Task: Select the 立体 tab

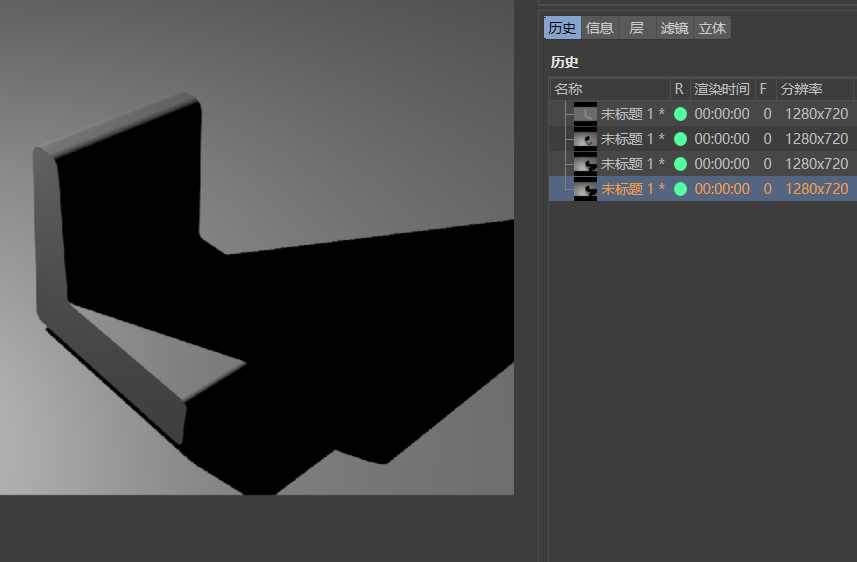Action: [x=712, y=28]
